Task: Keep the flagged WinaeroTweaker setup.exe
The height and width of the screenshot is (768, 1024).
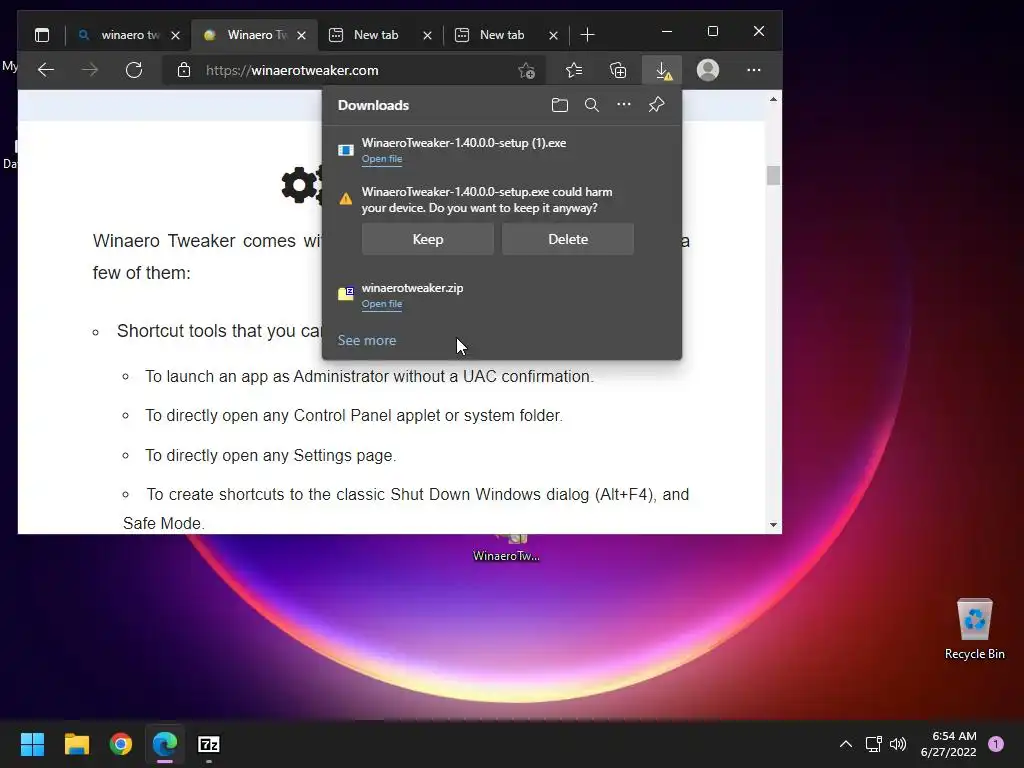Action: tap(428, 239)
